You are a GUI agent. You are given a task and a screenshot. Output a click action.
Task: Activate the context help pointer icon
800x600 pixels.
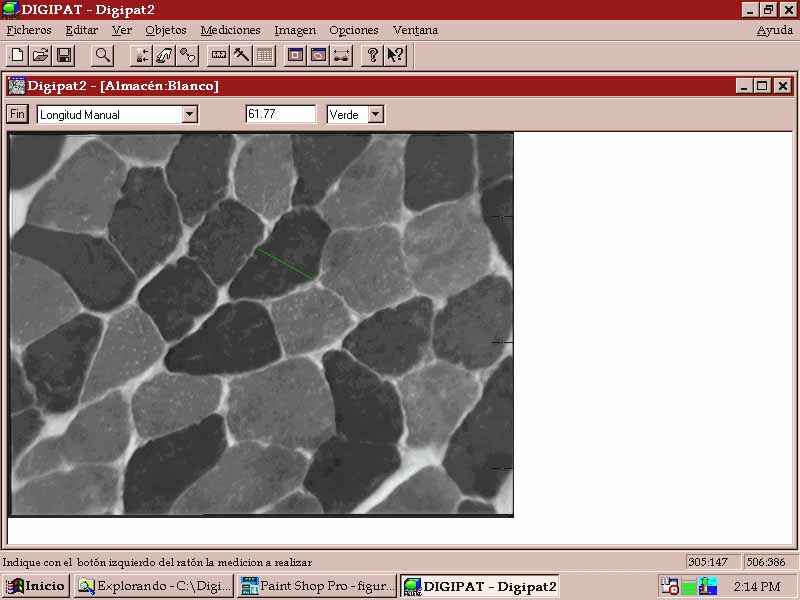tap(396, 55)
